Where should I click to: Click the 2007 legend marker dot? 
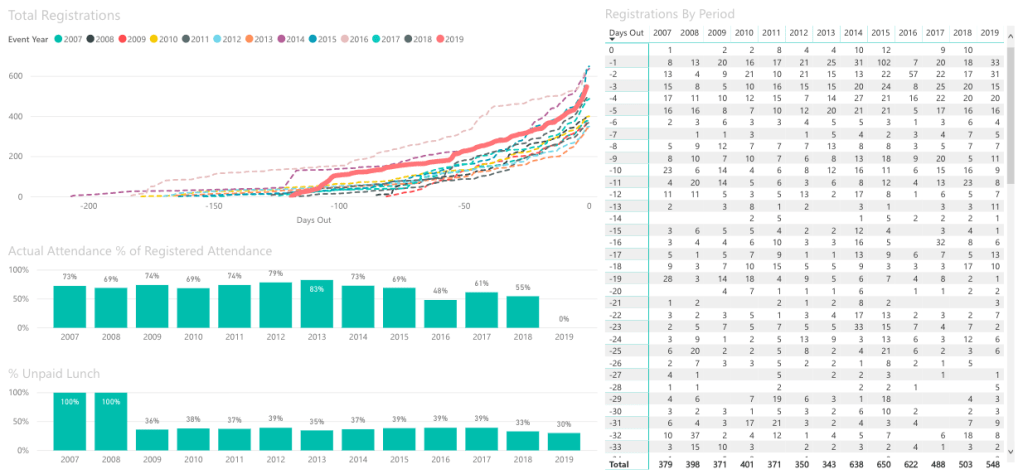click(60, 39)
